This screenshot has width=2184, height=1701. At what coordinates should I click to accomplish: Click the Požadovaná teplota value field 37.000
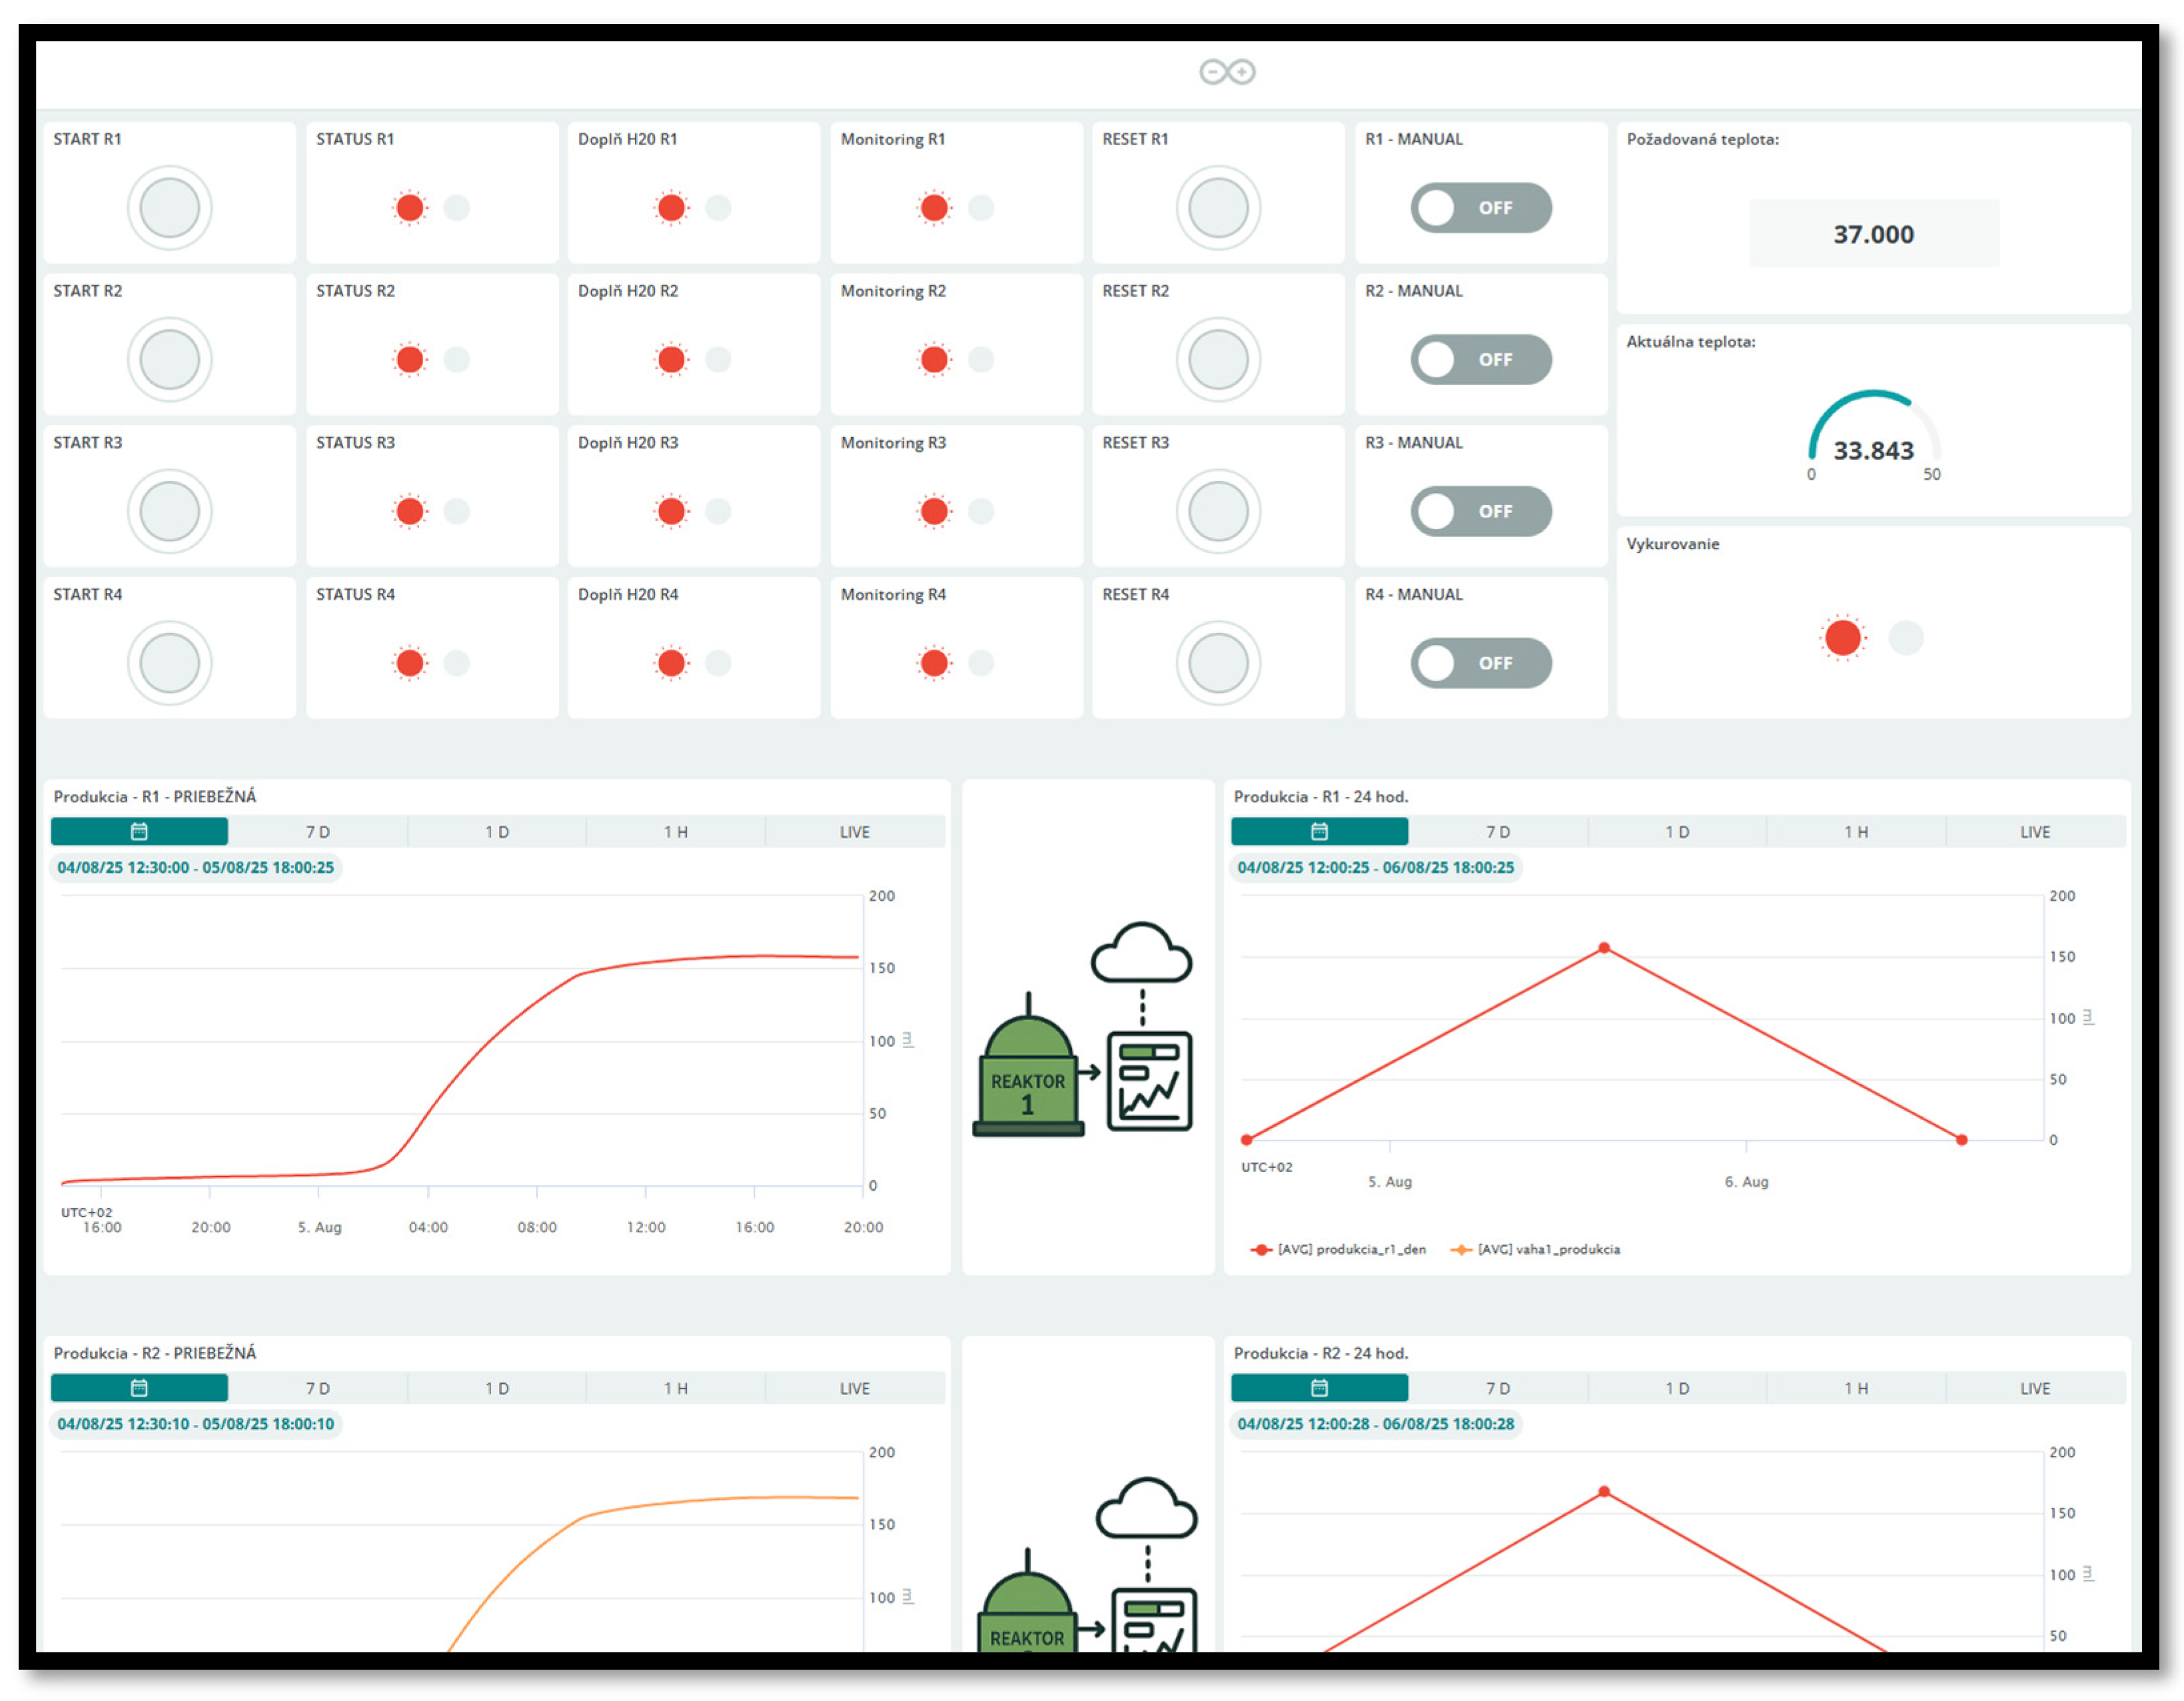coord(1873,234)
